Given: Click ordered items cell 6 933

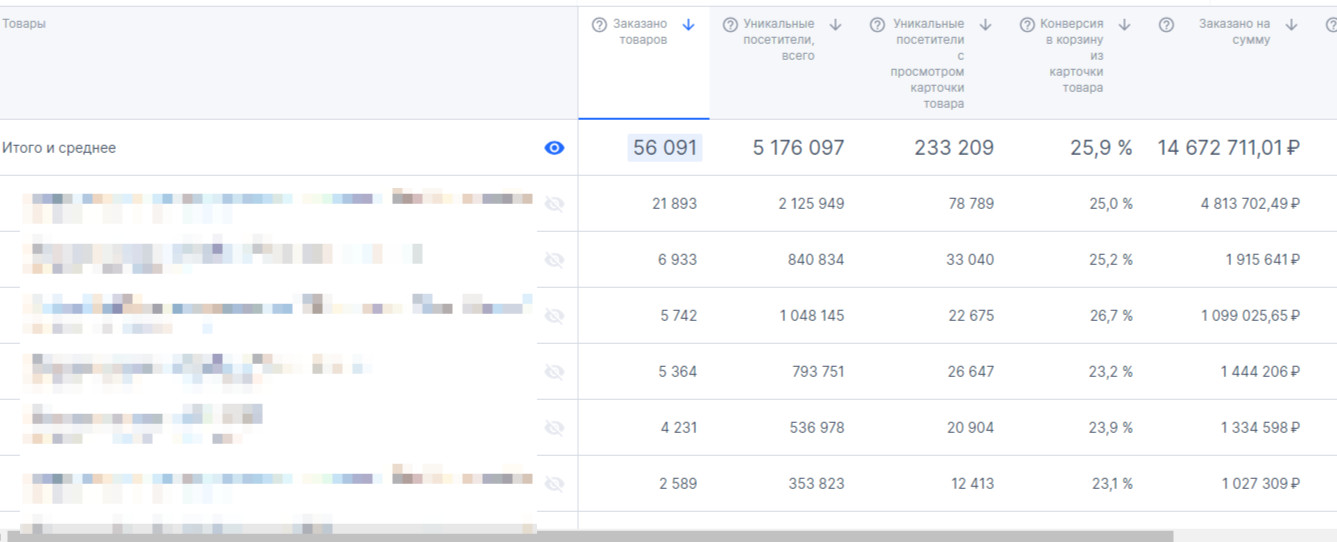Looking at the screenshot, I should (678, 260).
